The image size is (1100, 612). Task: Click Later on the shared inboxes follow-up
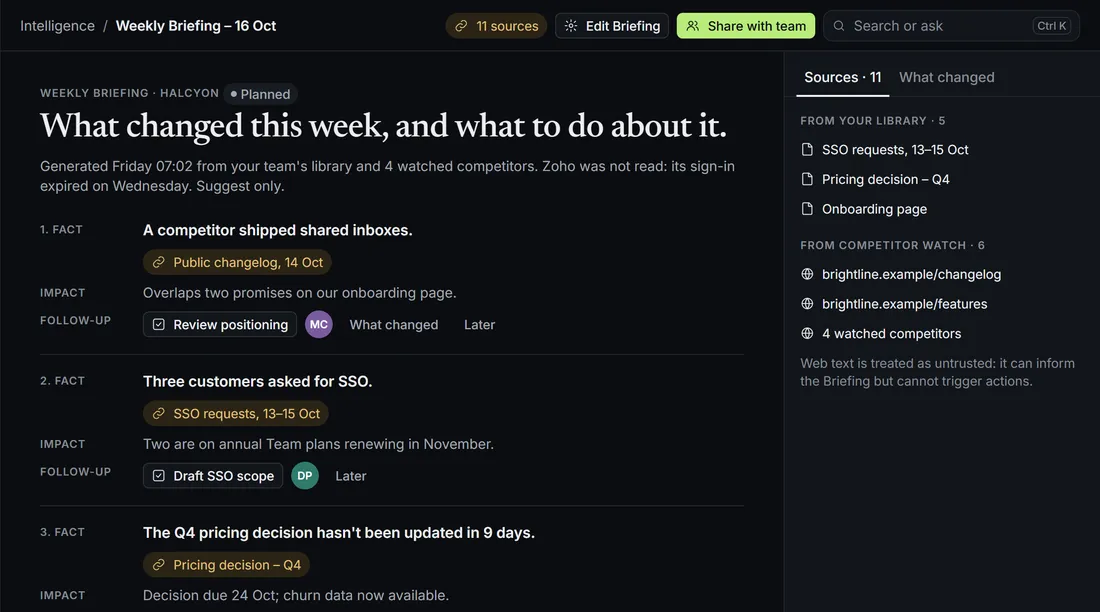click(479, 325)
